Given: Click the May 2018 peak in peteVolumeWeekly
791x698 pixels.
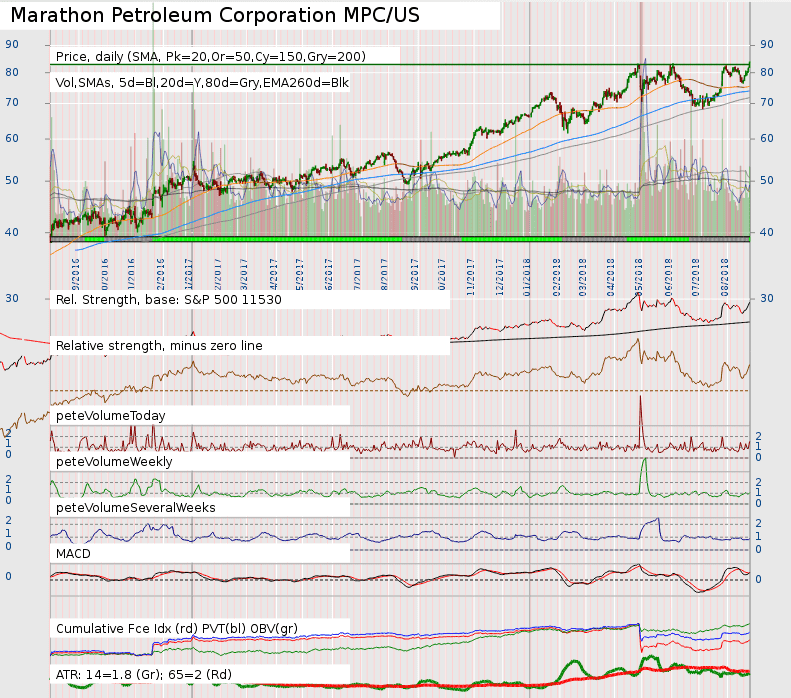Looking at the screenshot, I should 644,476.
